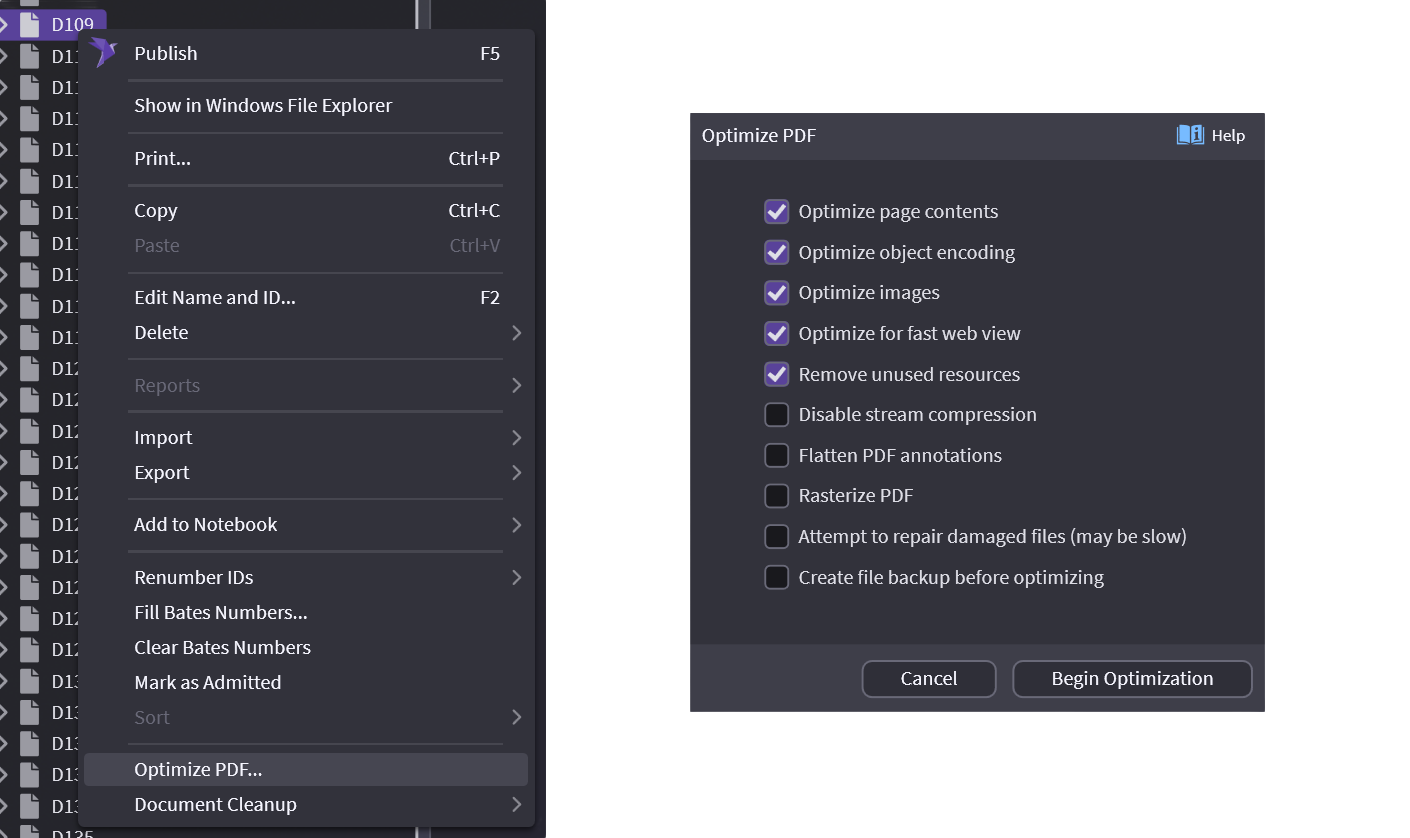The image size is (1410, 838).
Task: Select Fill Bates Numbers... menu entry
Action: point(220,612)
